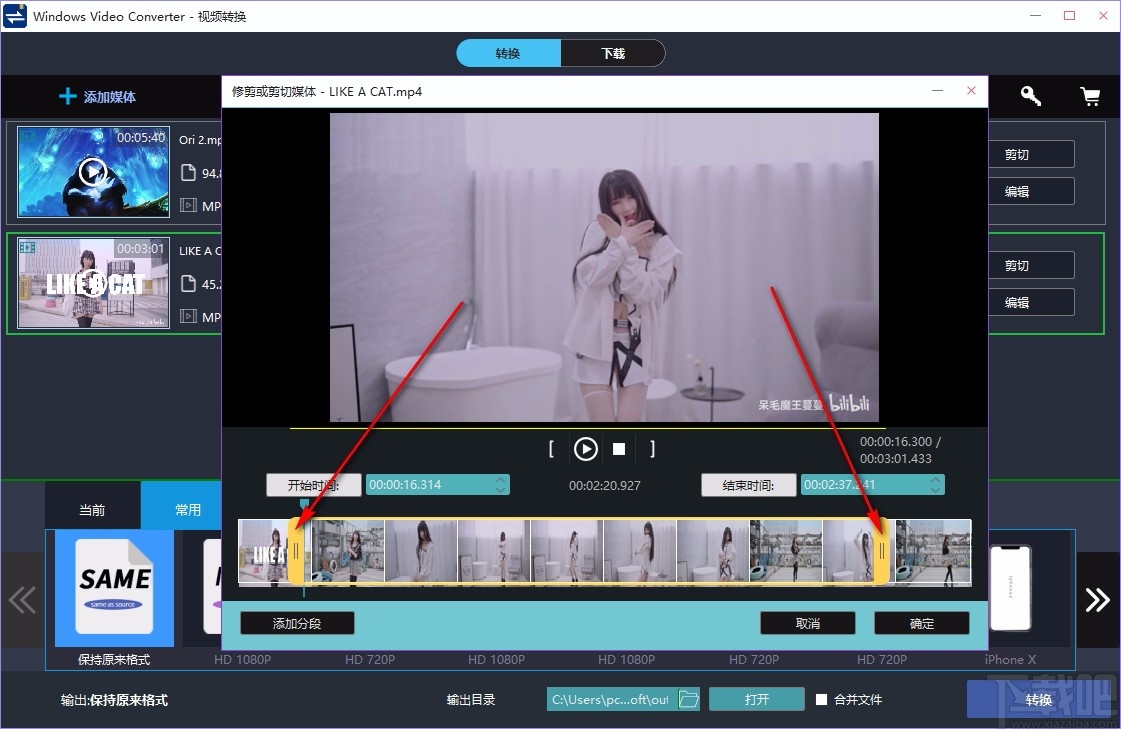Click the folder icon beside output directory
The height and width of the screenshot is (729, 1121).
pyautogui.click(x=689, y=699)
